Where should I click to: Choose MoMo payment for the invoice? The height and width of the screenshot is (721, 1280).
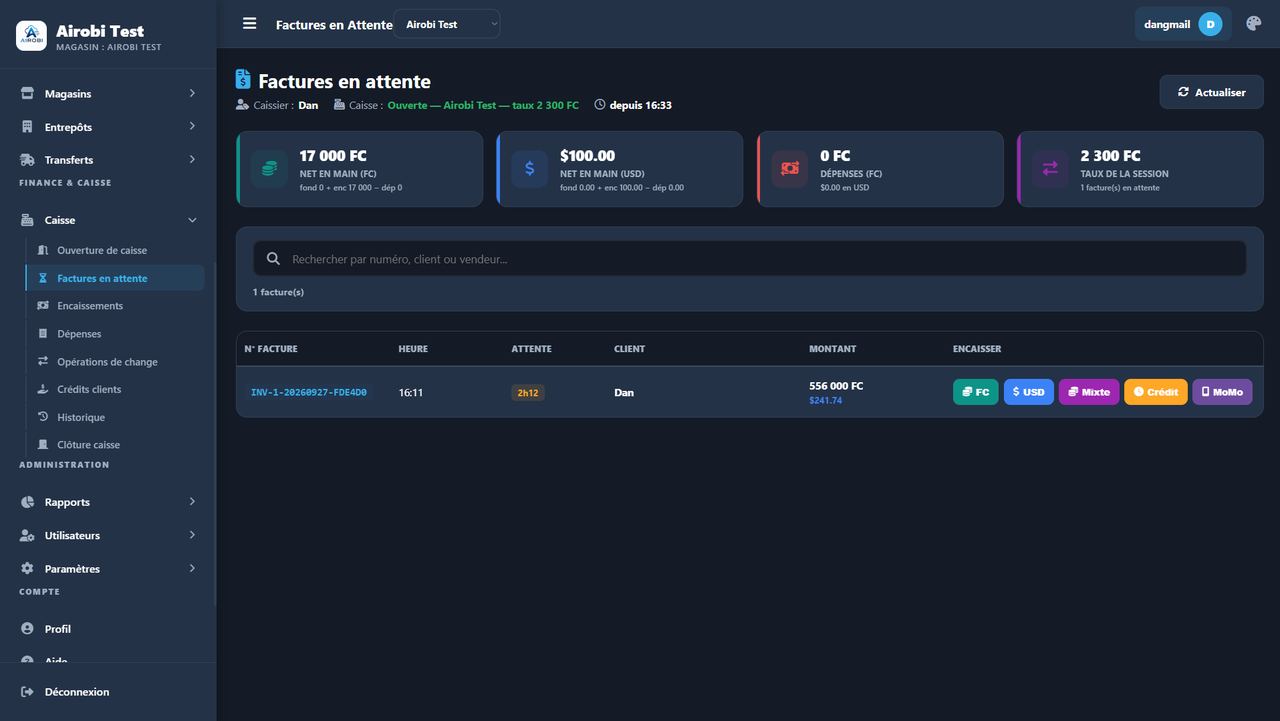coord(1222,392)
